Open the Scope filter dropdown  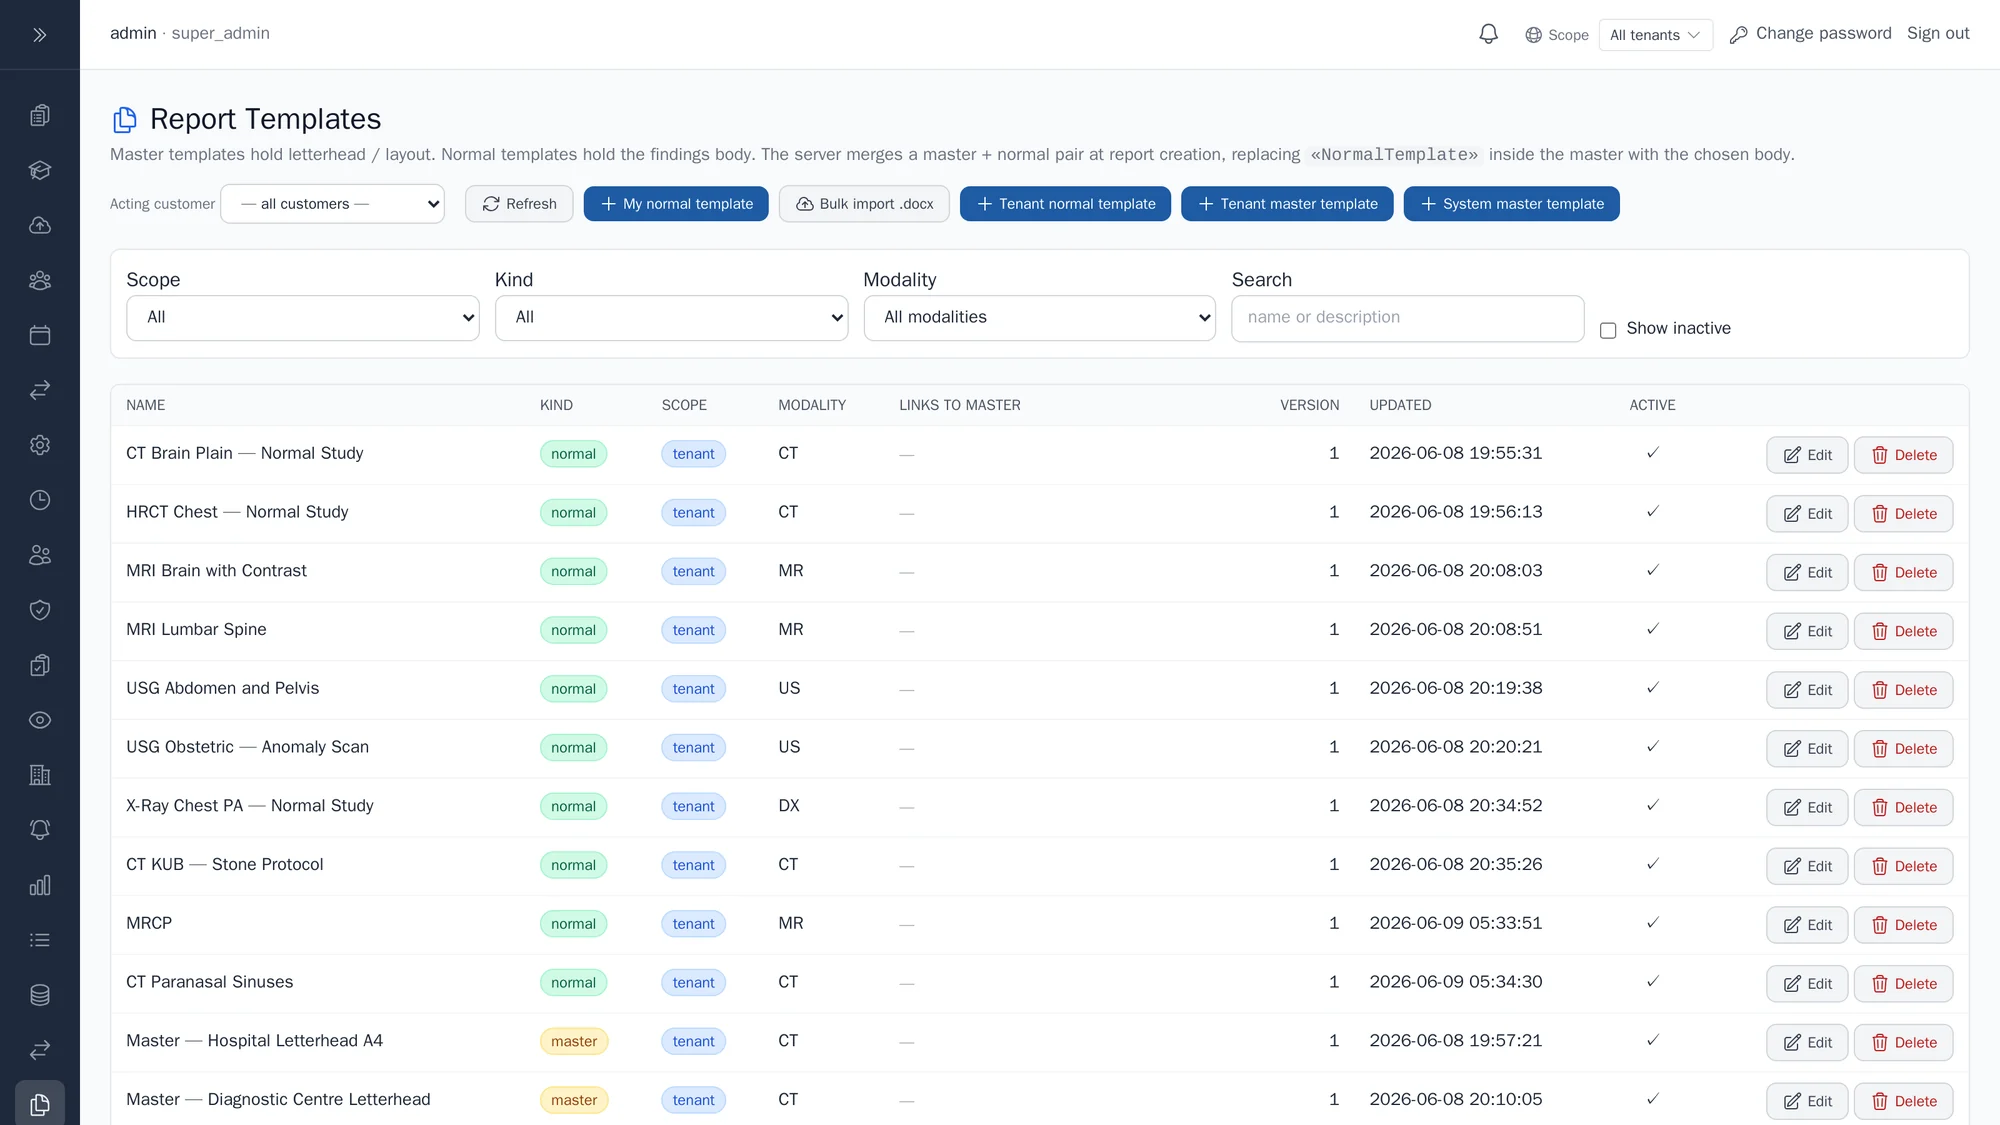pos(302,318)
